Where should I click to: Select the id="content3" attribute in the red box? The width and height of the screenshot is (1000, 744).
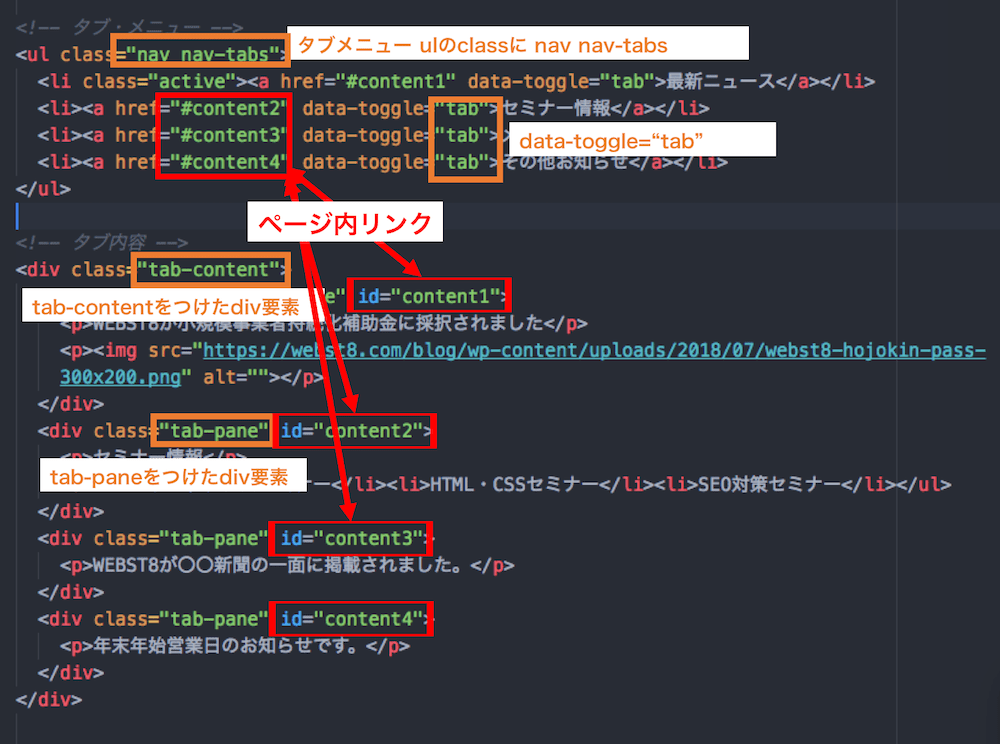[352, 538]
